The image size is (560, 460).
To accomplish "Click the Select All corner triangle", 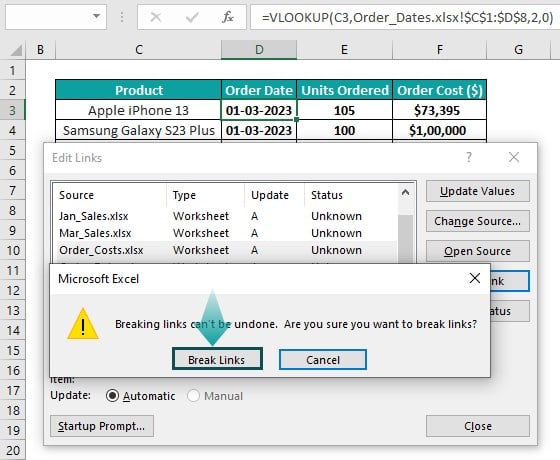I will click(16, 50).
